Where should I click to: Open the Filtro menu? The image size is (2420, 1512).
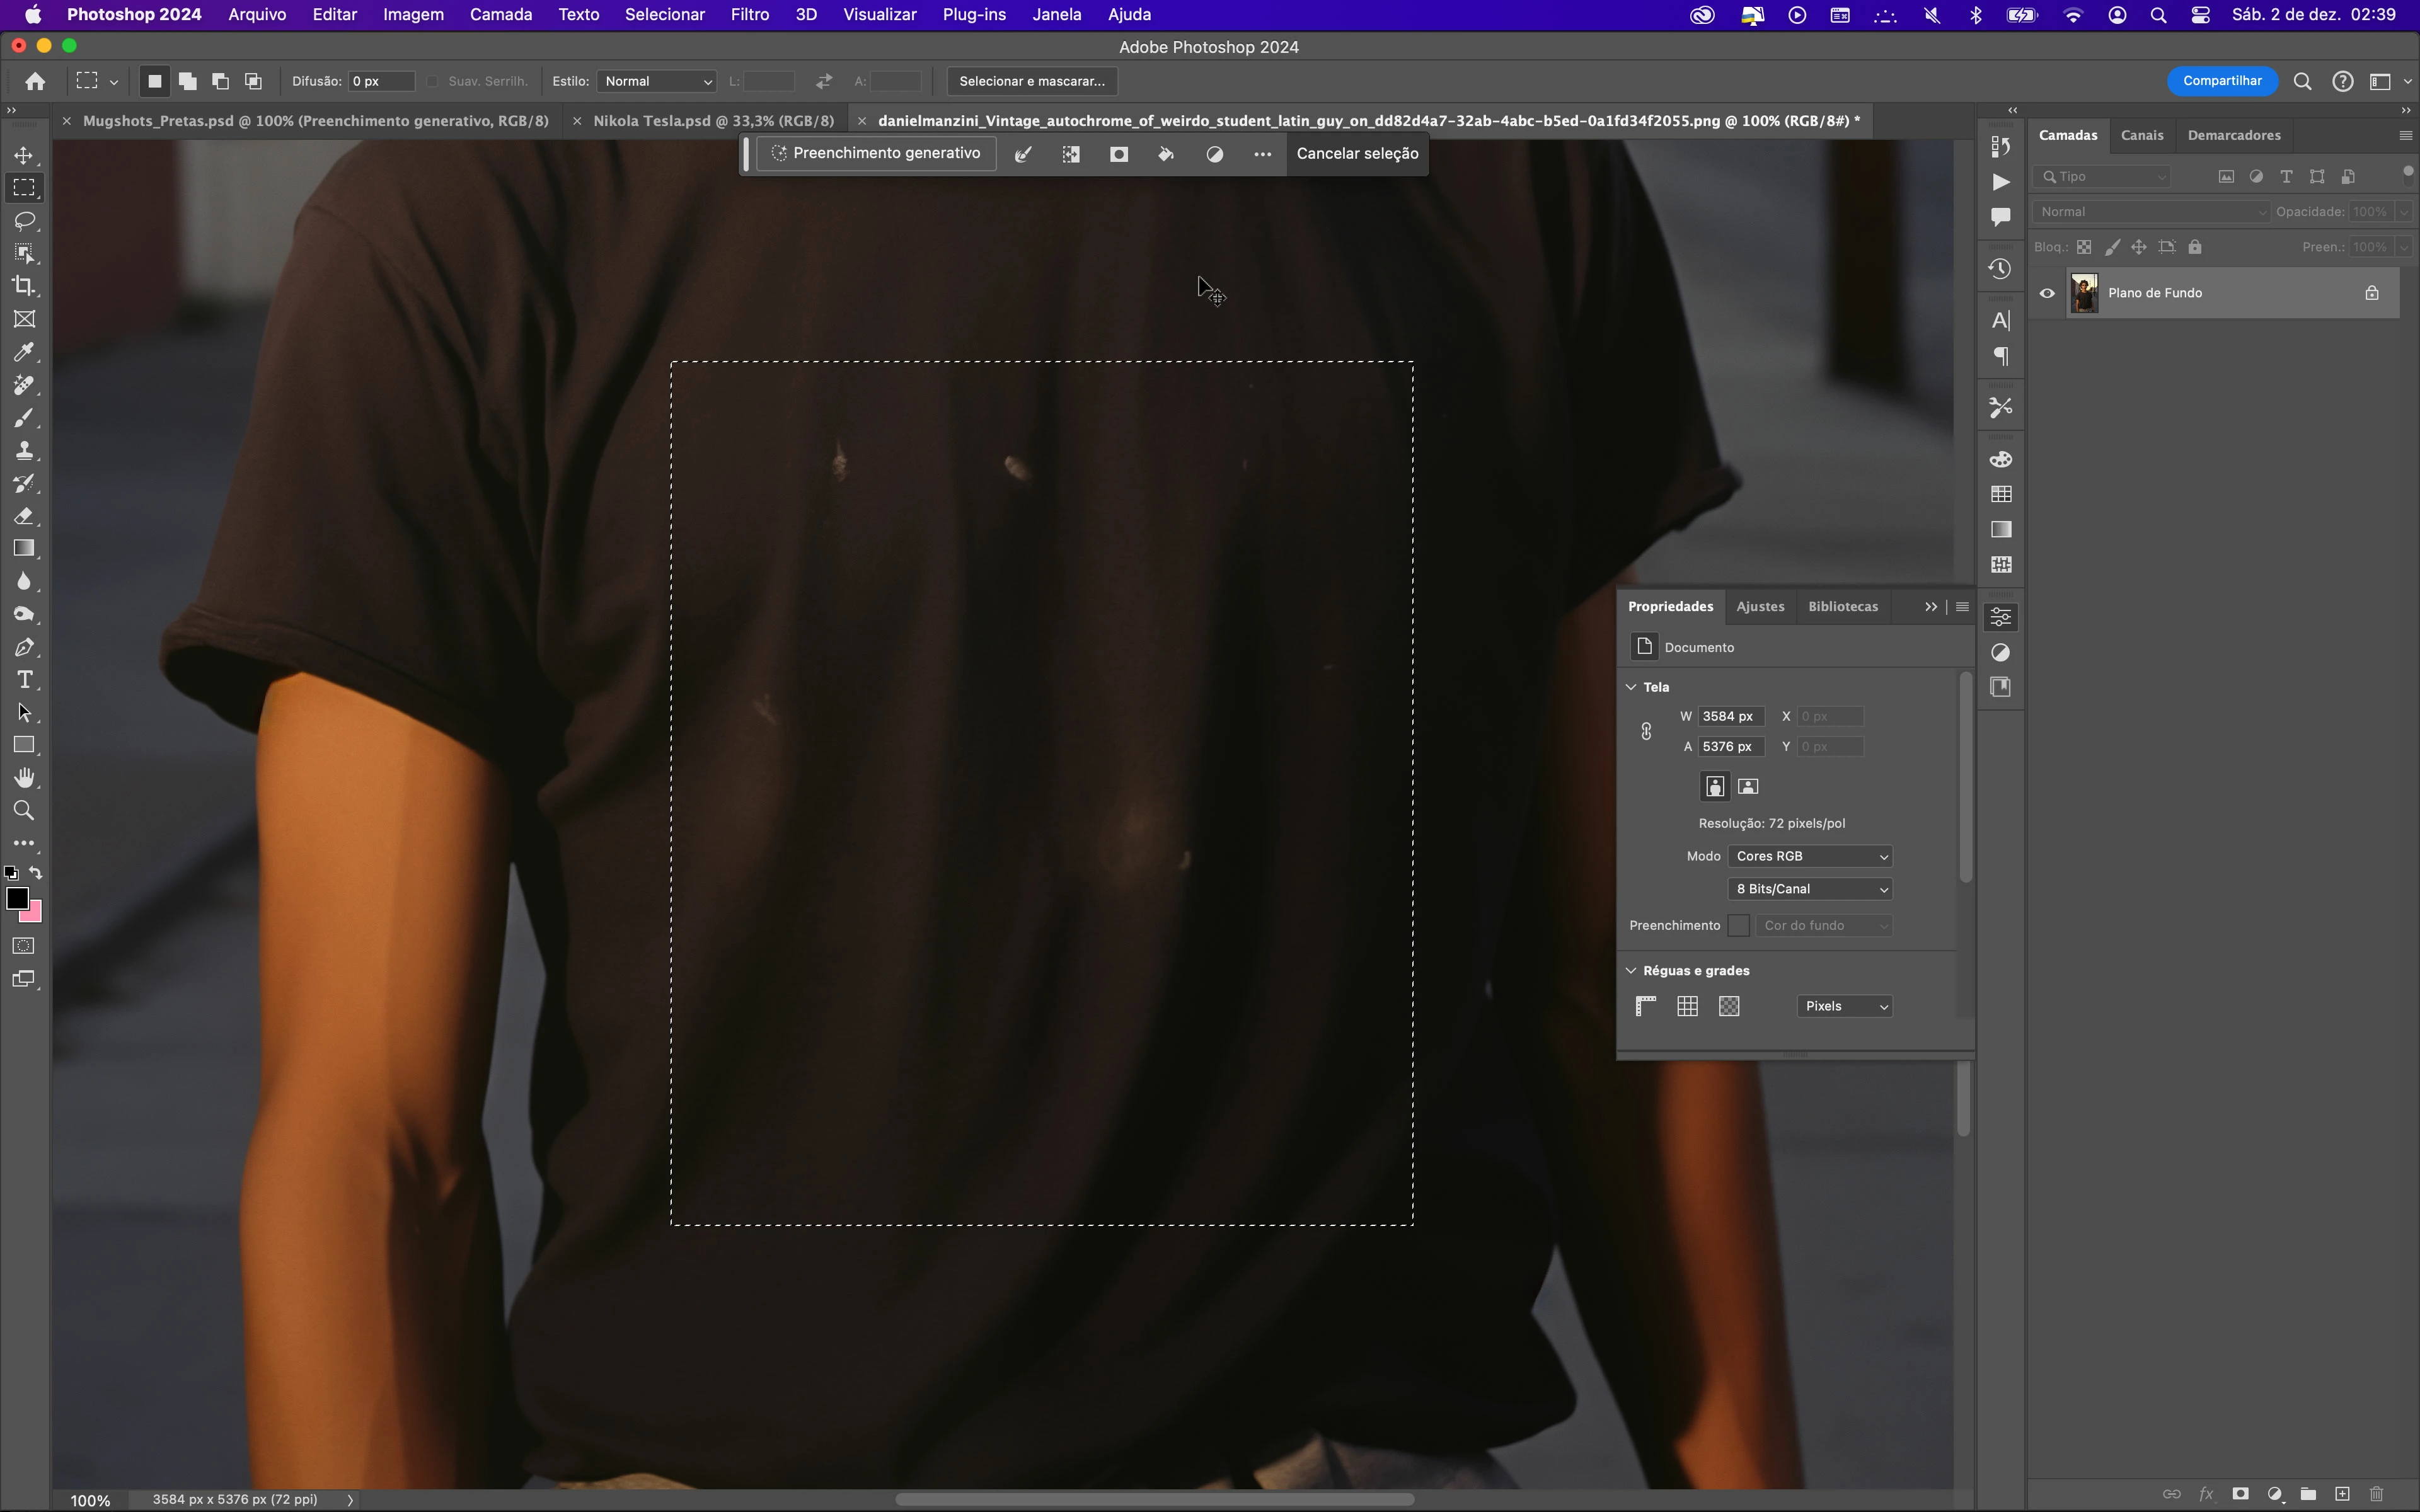tap(749, 15)
